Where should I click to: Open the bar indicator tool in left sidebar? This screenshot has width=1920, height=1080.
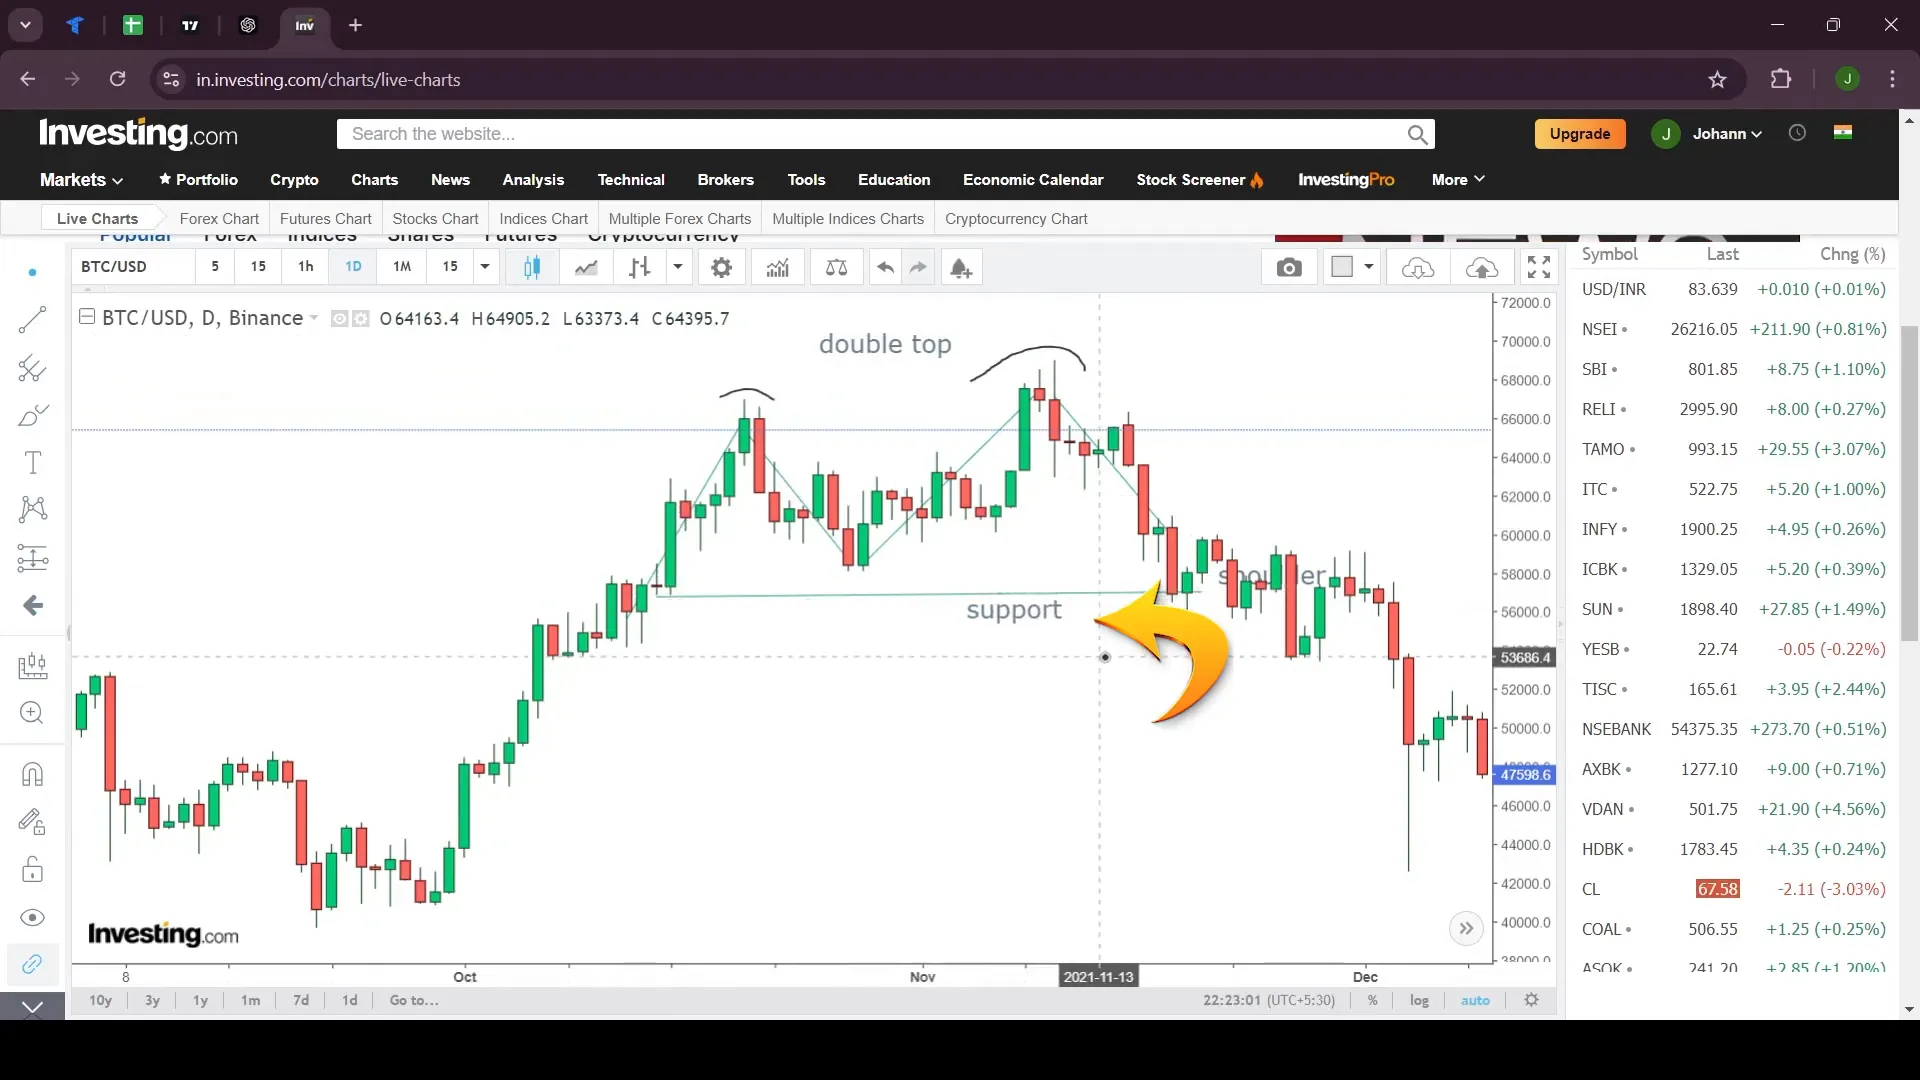(x=32, y=665)
